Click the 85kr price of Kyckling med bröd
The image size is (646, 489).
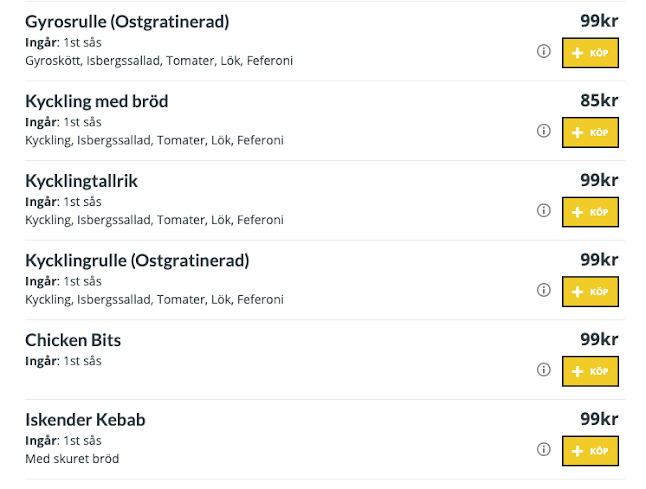pos(599,101)
